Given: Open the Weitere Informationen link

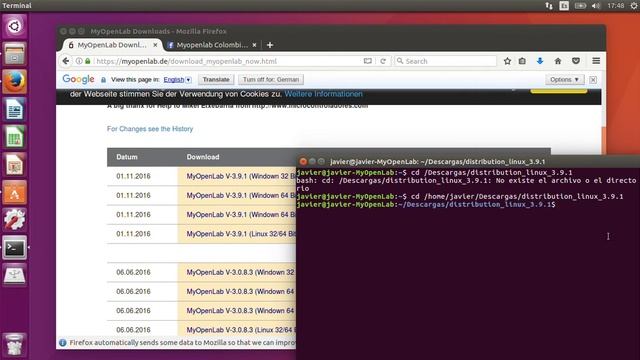Looking at the screenshot, I should [323, 94].
